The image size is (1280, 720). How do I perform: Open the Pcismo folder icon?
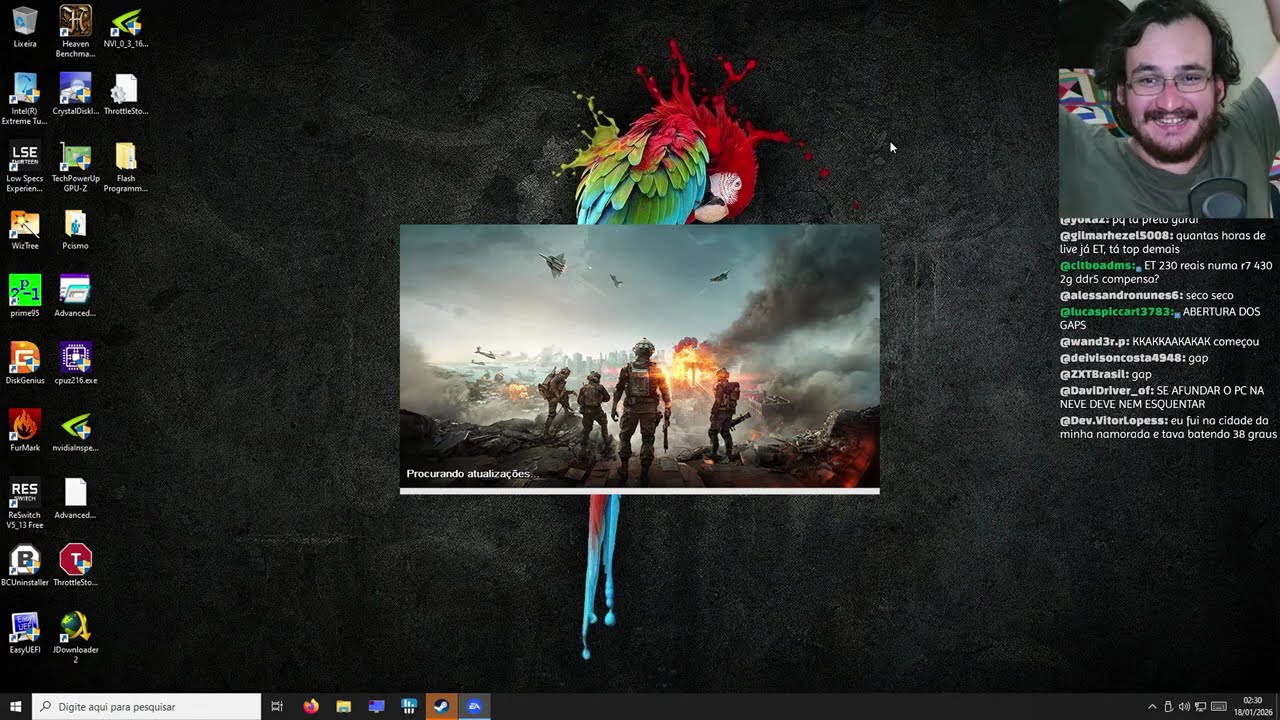tap(75, 230)
